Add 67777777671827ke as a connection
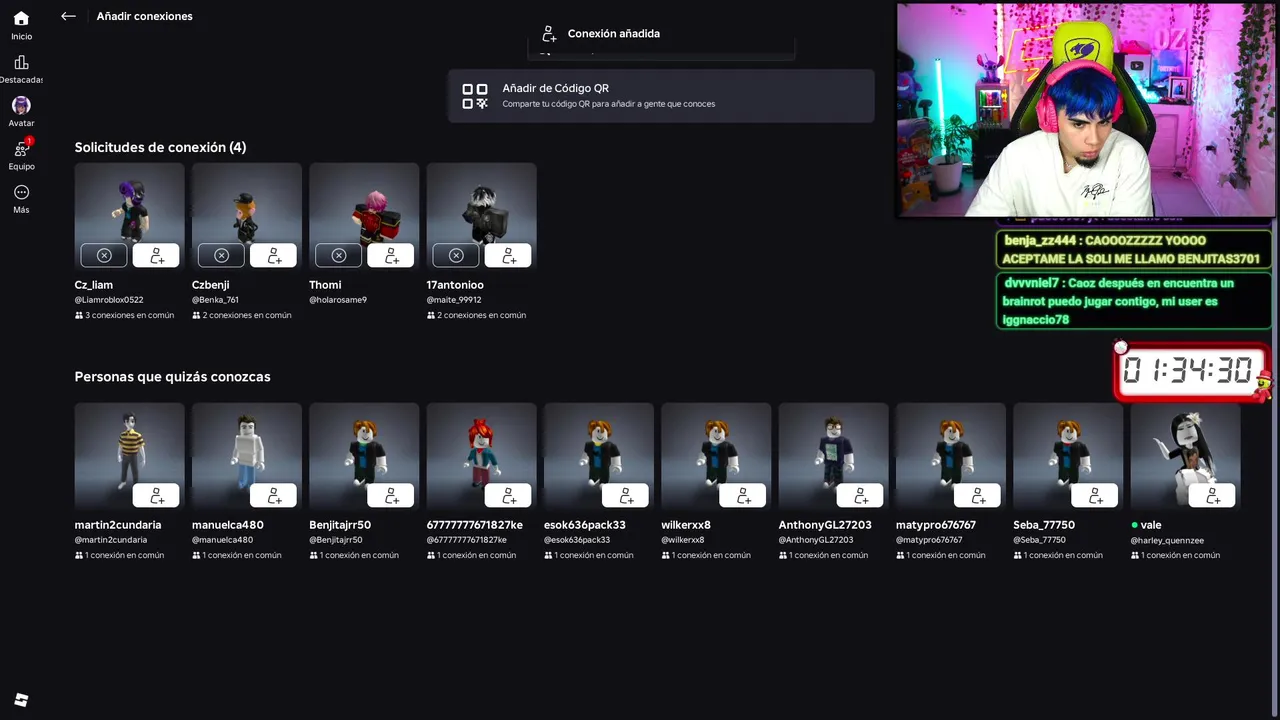 pyautogui.click(x=508, y=495)
